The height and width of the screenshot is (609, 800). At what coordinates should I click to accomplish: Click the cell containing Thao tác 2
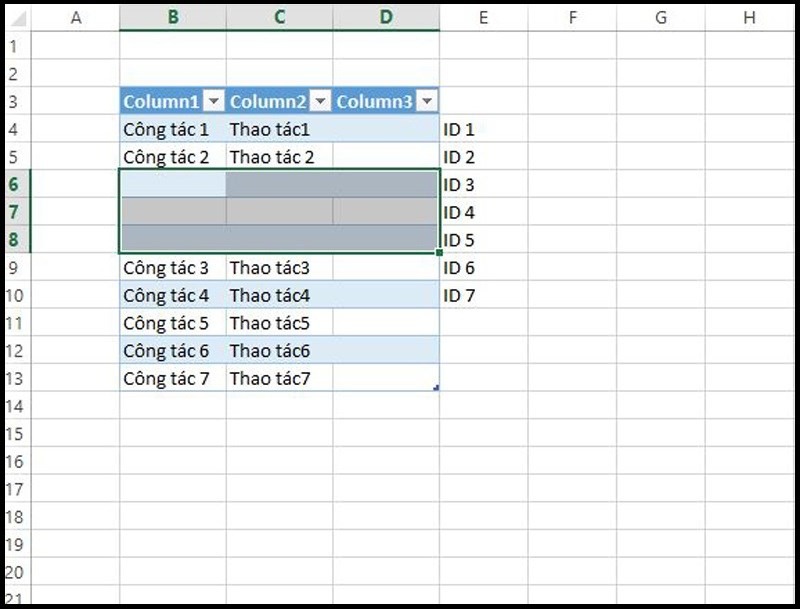[x=280, y=157]
